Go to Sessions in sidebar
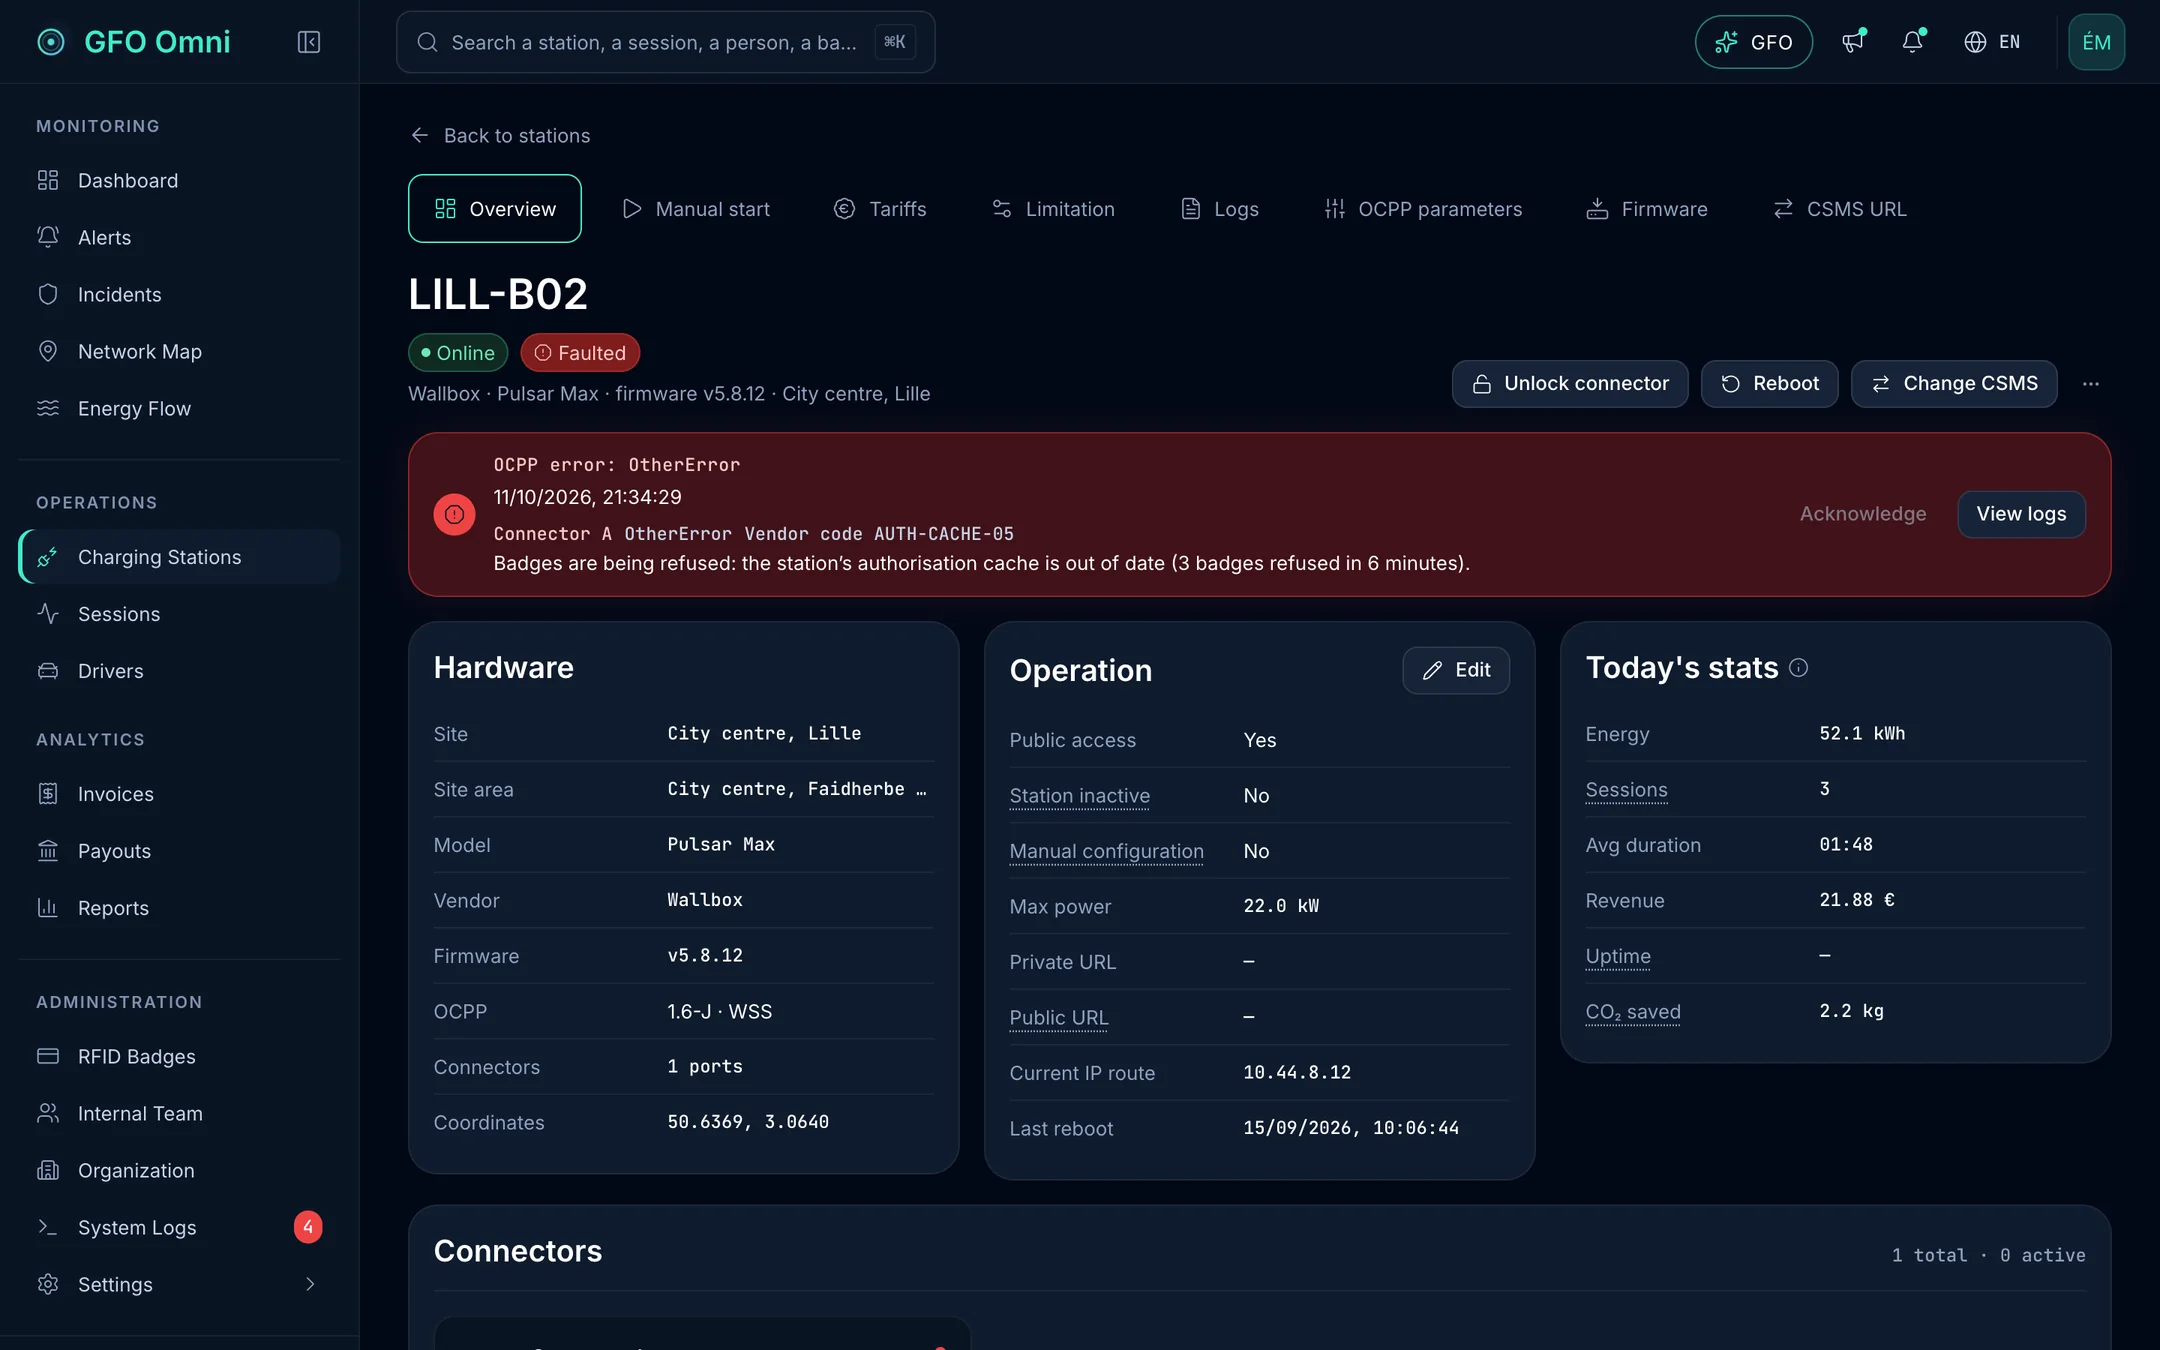This screenshot has width=2160, height=1350. pos(180,614)
